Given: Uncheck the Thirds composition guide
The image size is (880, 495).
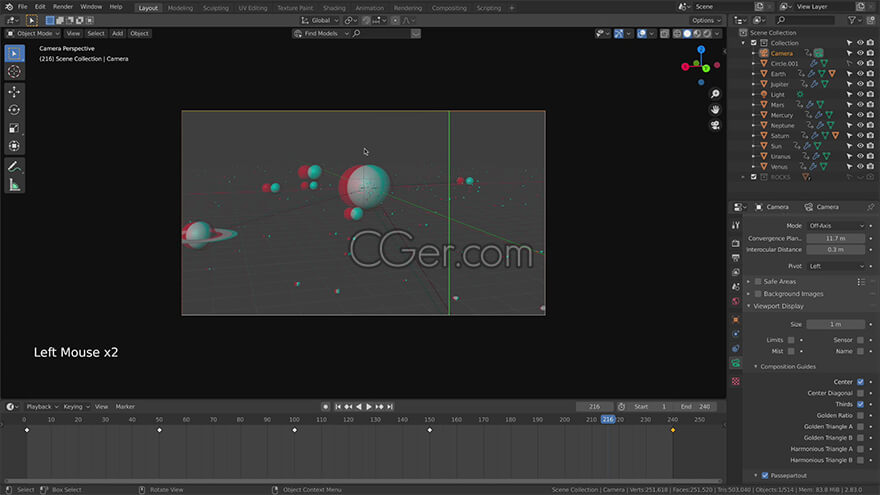Looking at the screenshot, I should 860,405.
